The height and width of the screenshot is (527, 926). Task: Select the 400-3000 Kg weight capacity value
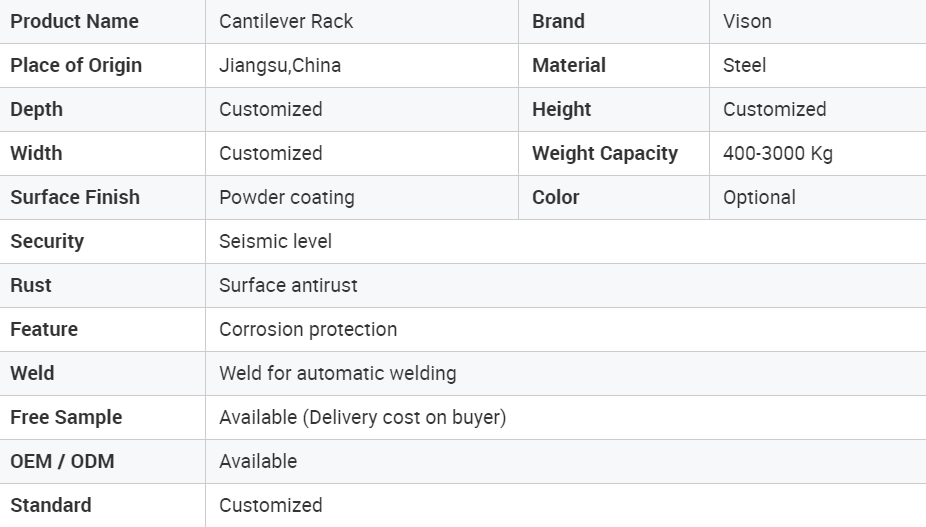pyautogui.click(x=778, y=154)
